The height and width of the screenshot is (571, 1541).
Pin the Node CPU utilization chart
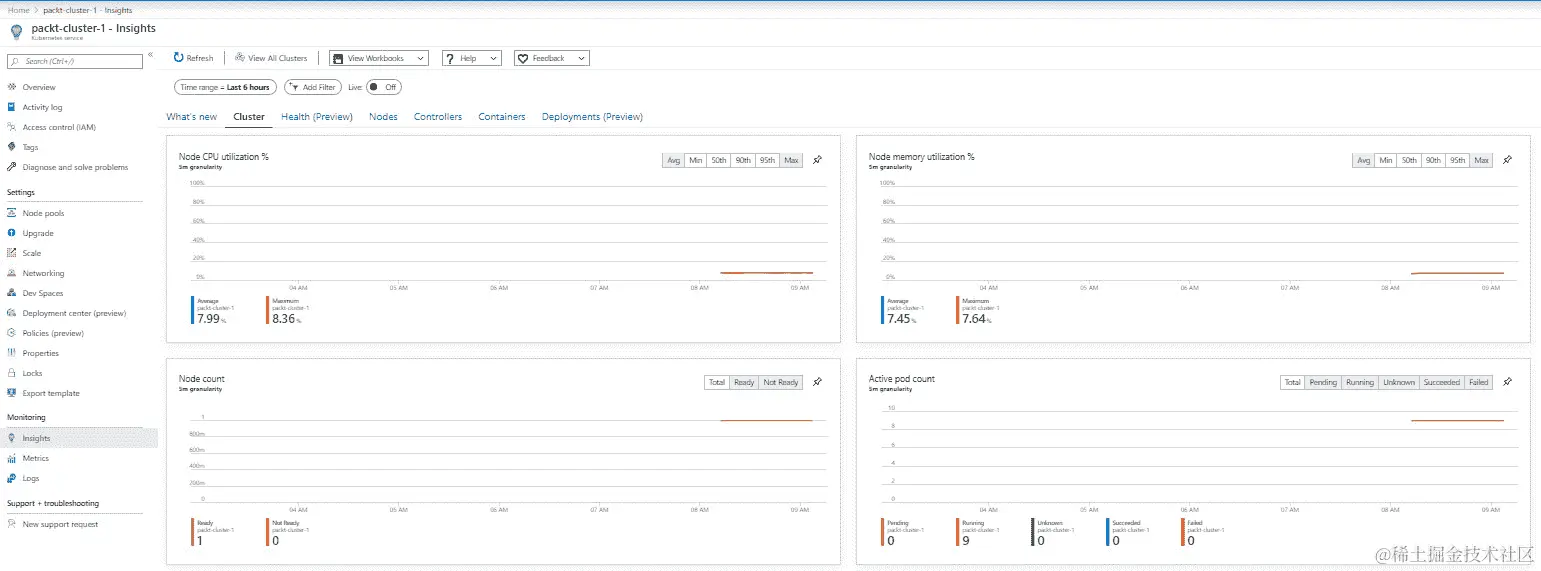(817, 160)
